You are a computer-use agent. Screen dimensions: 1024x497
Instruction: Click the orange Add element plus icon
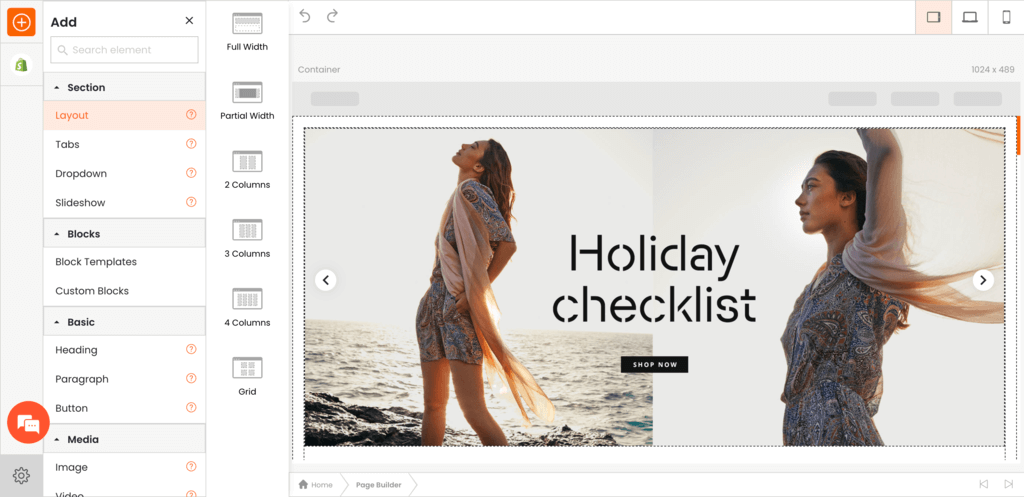[x=21, y=21]
